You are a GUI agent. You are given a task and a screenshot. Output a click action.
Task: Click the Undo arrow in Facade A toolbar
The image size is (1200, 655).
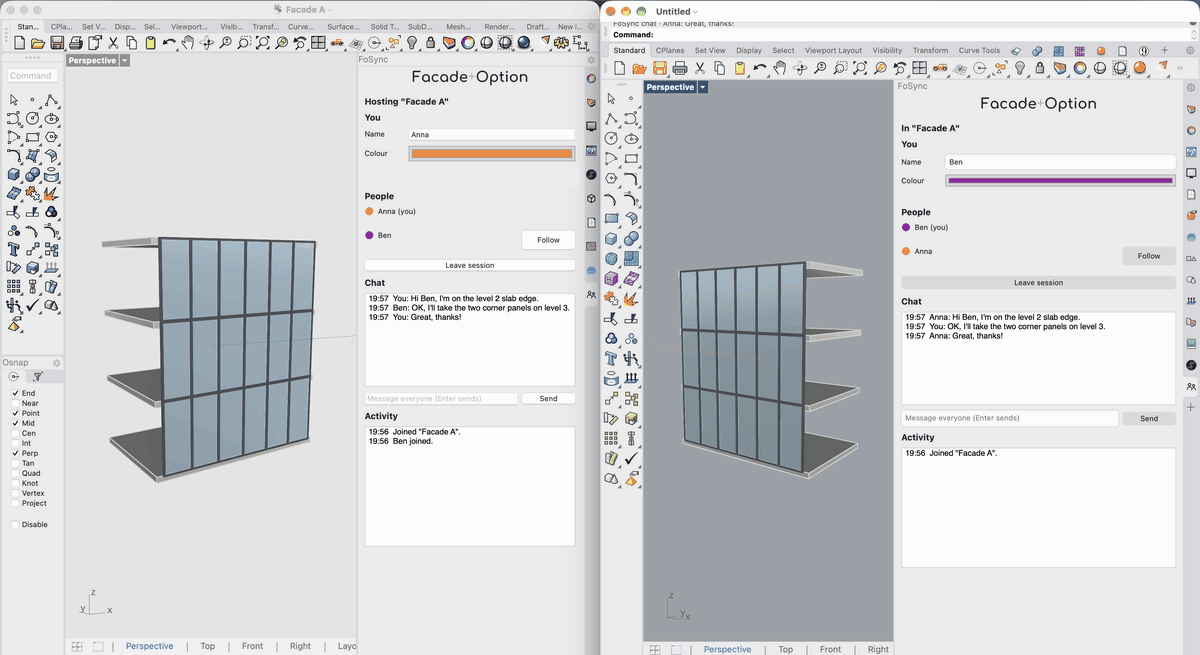(169, 43)
